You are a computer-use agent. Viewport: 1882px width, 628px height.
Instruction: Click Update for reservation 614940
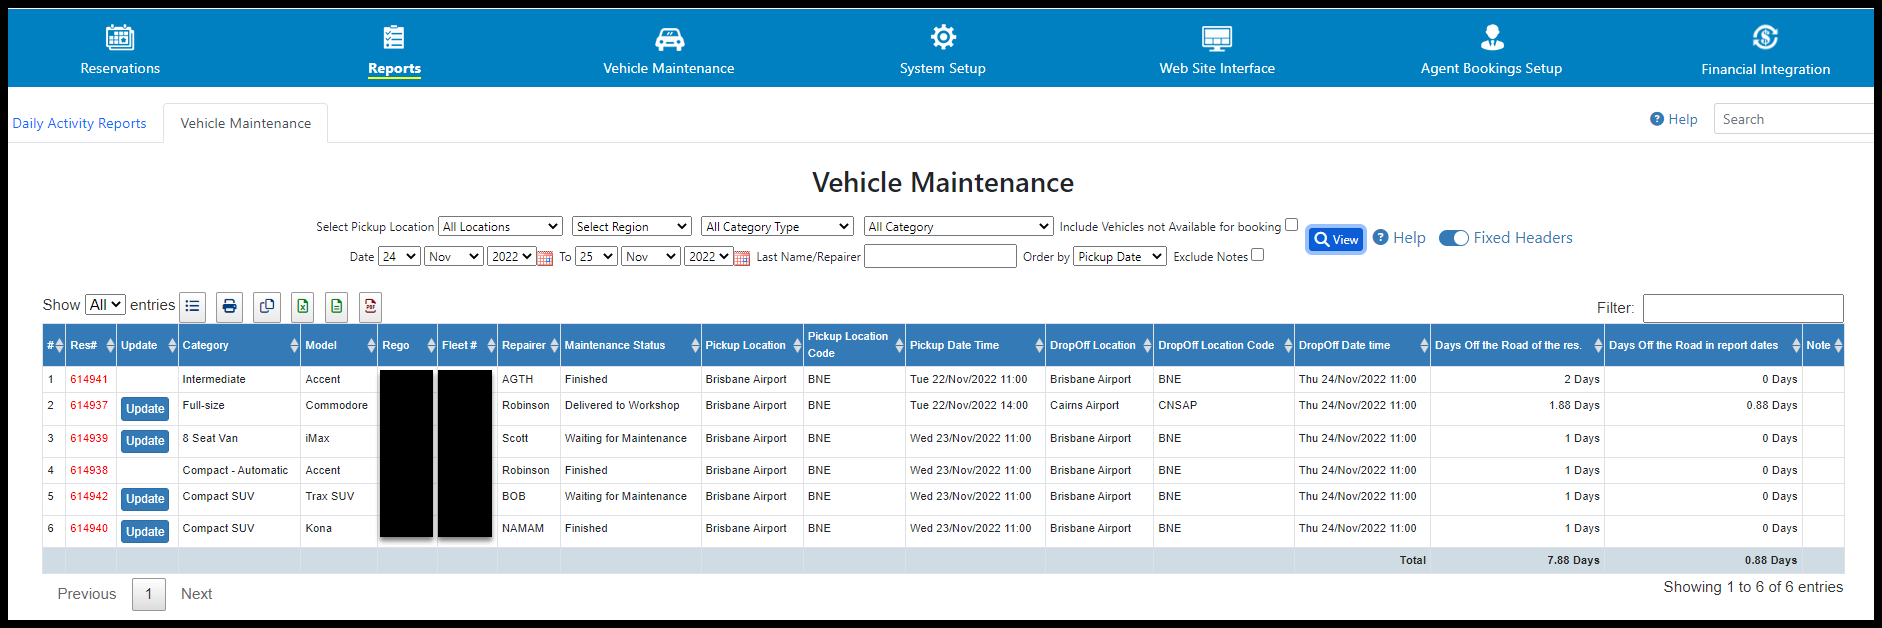click(x=145, y=532)
